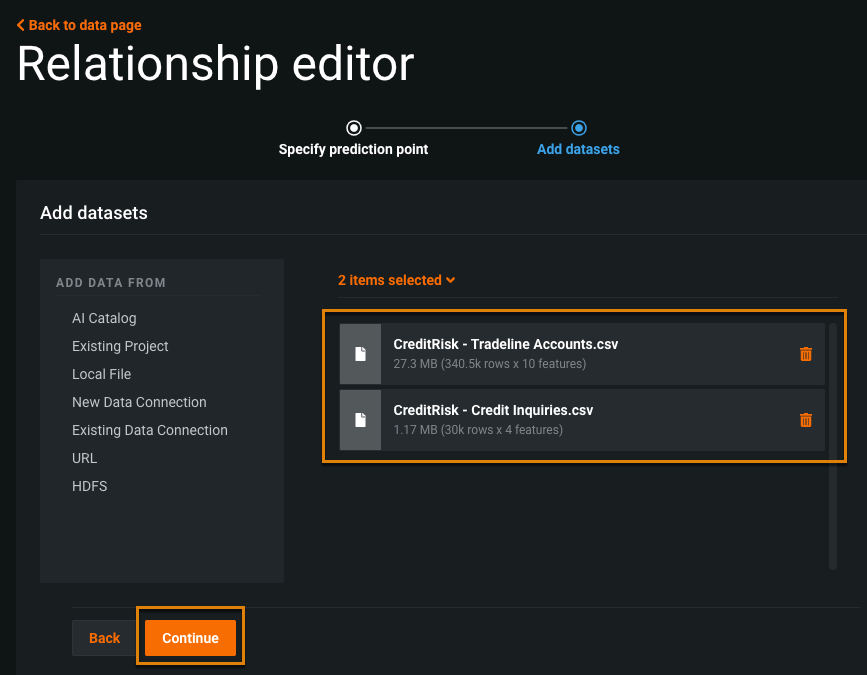Go back via Back to data page link

coord(85,25)
